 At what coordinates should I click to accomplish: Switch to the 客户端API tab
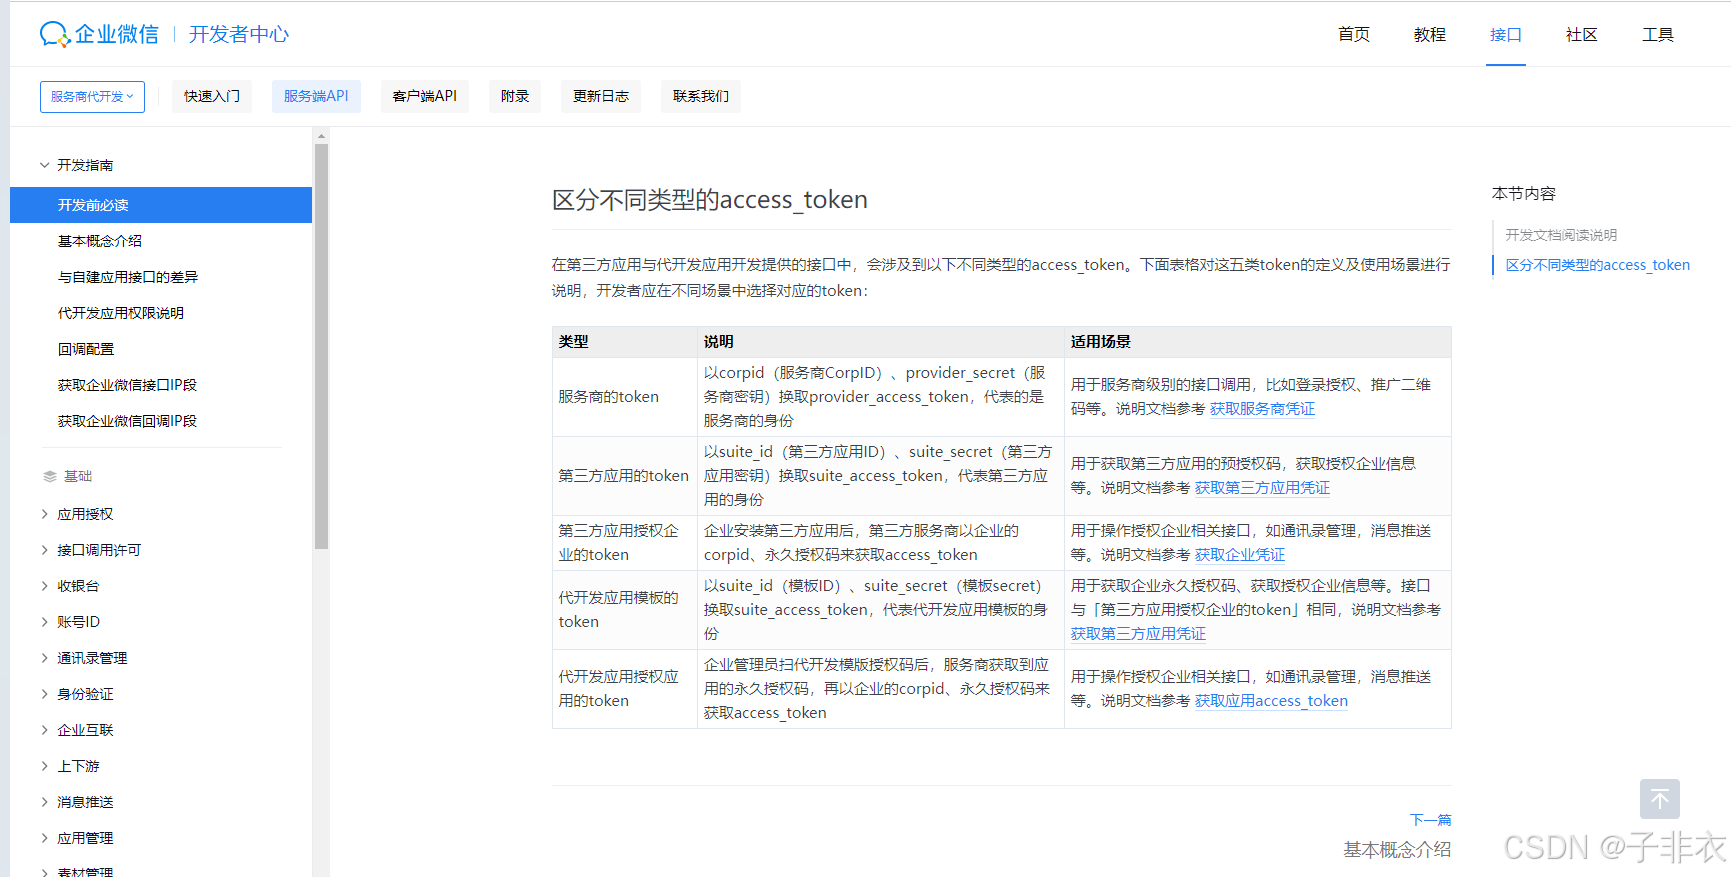(x=425, y=96)
